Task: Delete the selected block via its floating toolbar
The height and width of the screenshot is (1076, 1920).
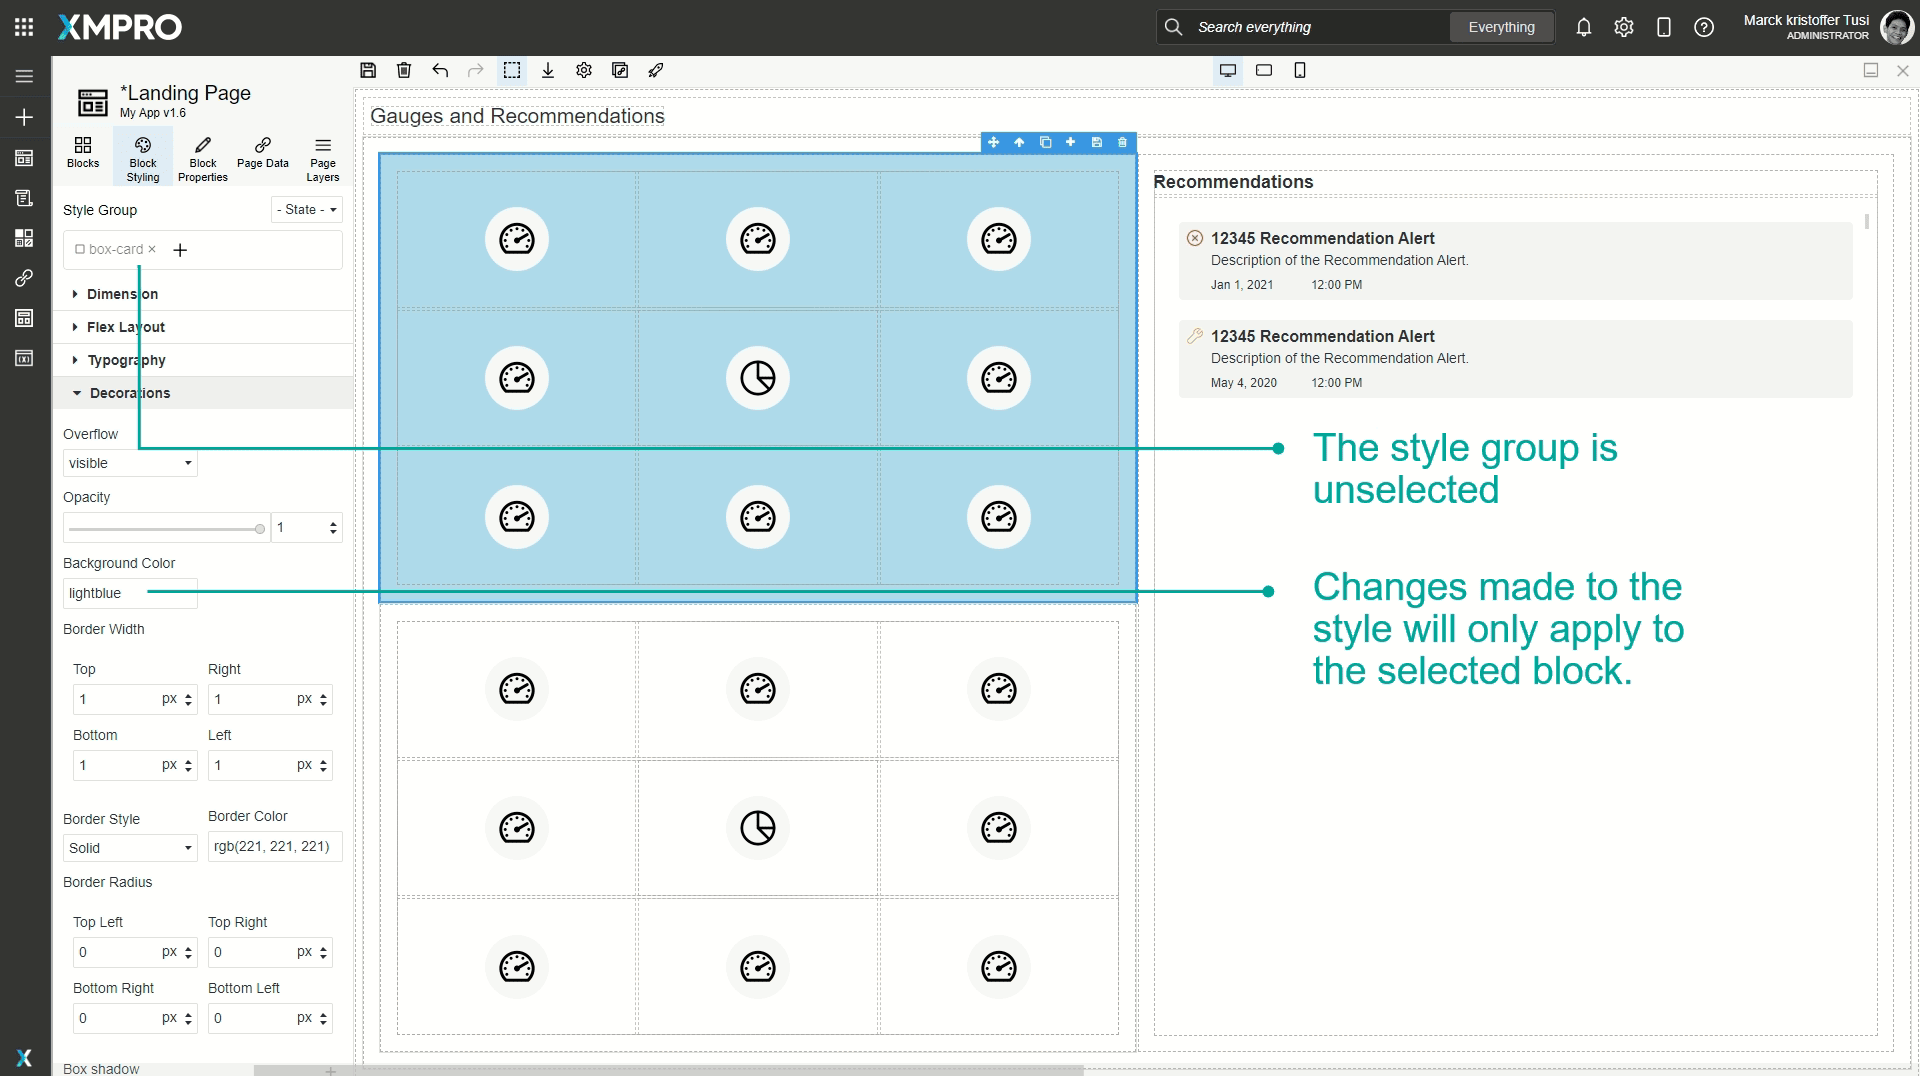Action: tap(1122, 143)
